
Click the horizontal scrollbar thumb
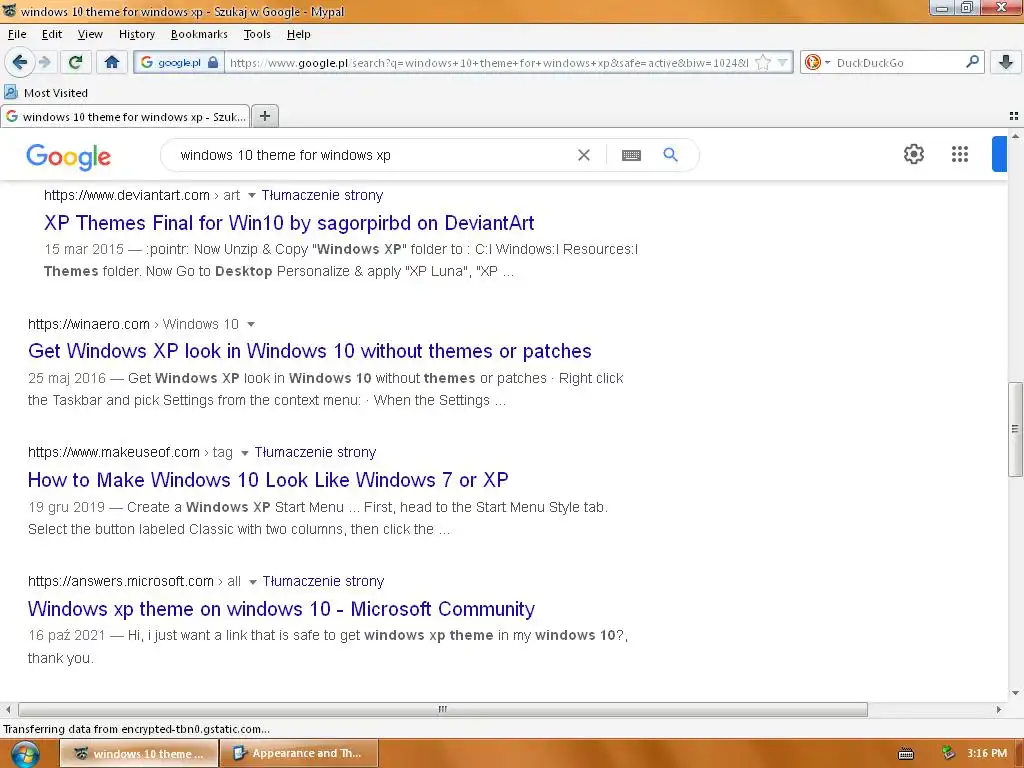[x=443, y=709]
